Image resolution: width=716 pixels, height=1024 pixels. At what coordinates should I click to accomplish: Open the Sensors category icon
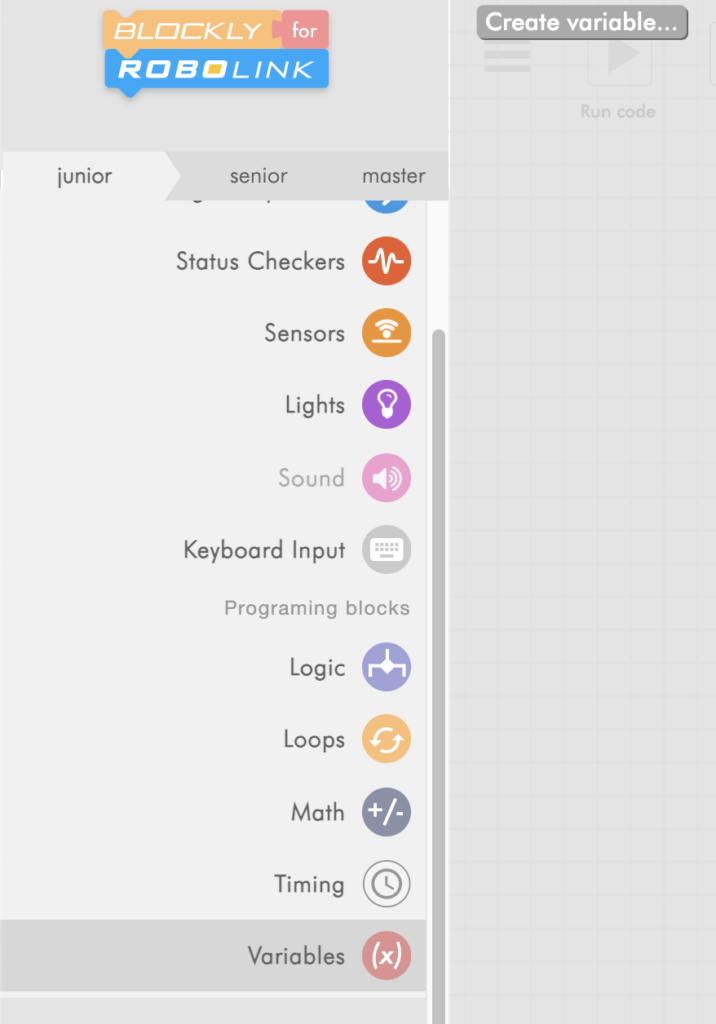386,334
